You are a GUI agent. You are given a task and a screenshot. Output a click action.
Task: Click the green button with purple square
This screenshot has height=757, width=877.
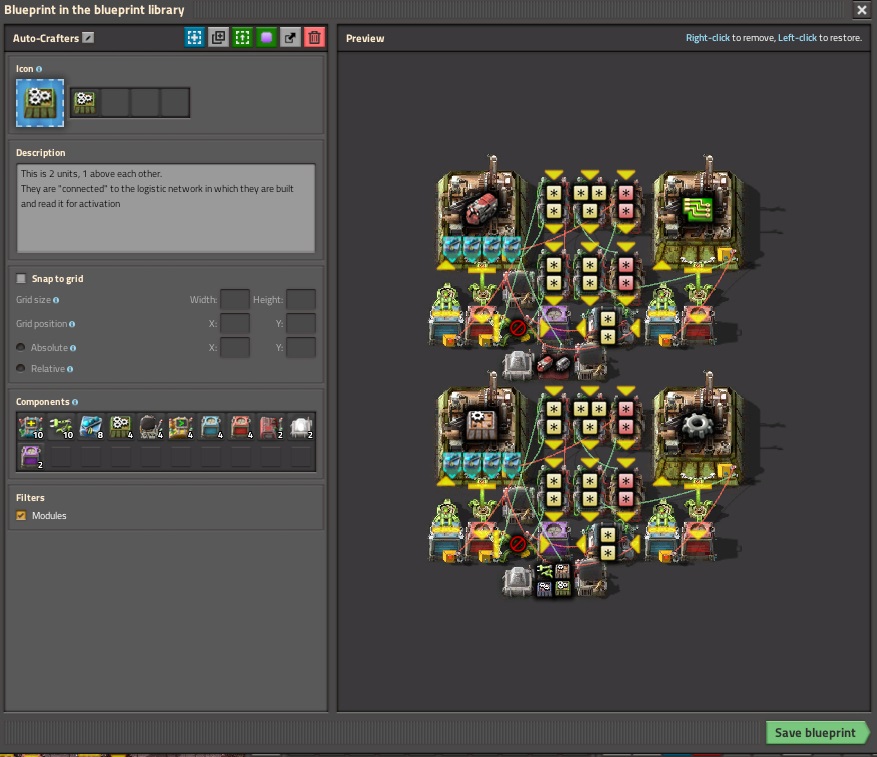(x=266, y=37)
